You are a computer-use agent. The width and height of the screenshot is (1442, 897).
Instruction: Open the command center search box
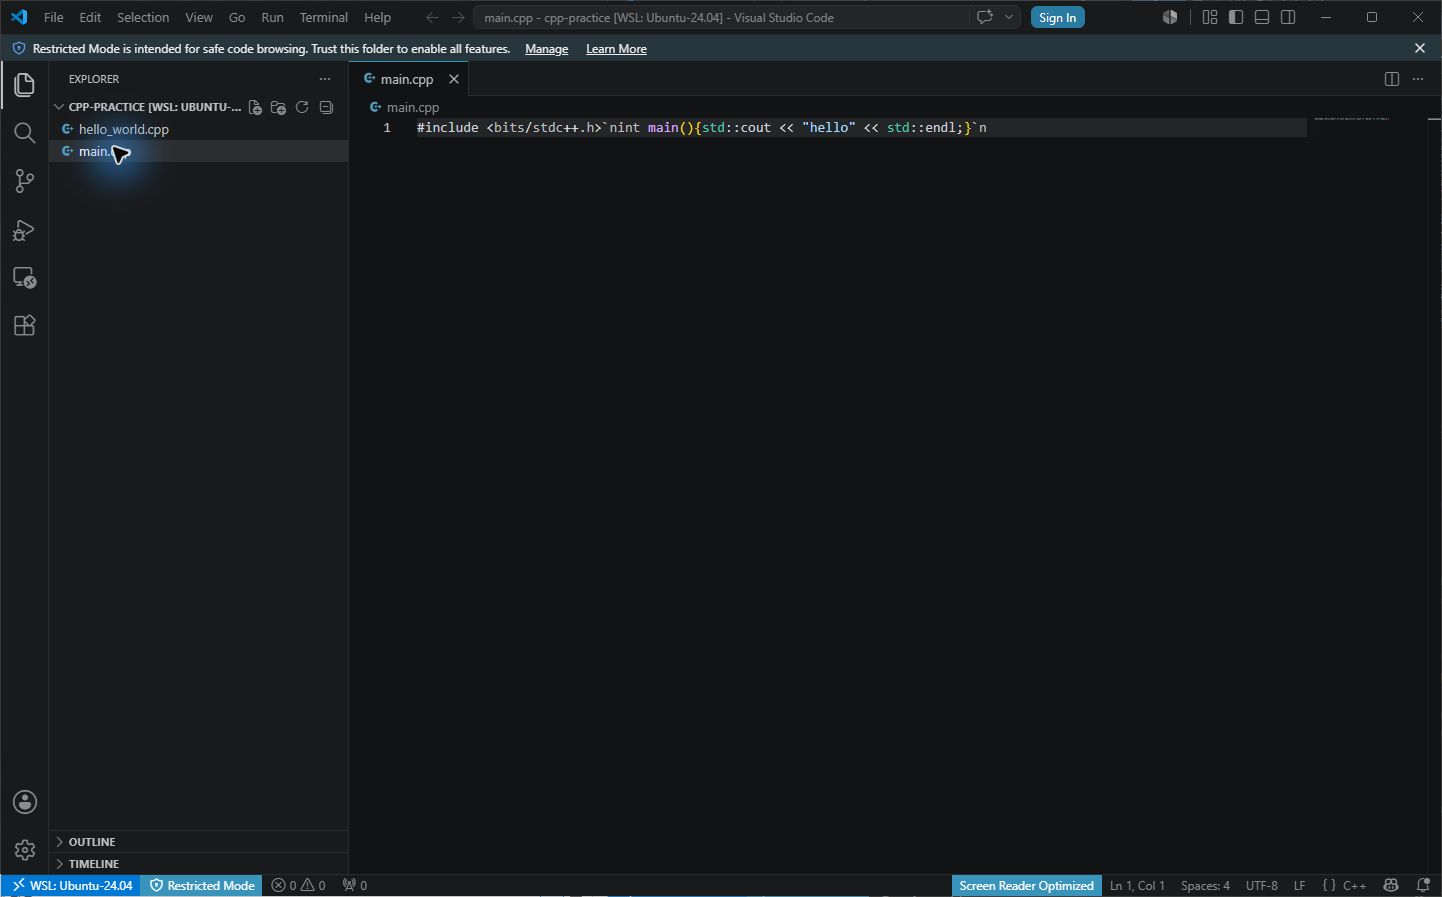click(720, 17)
